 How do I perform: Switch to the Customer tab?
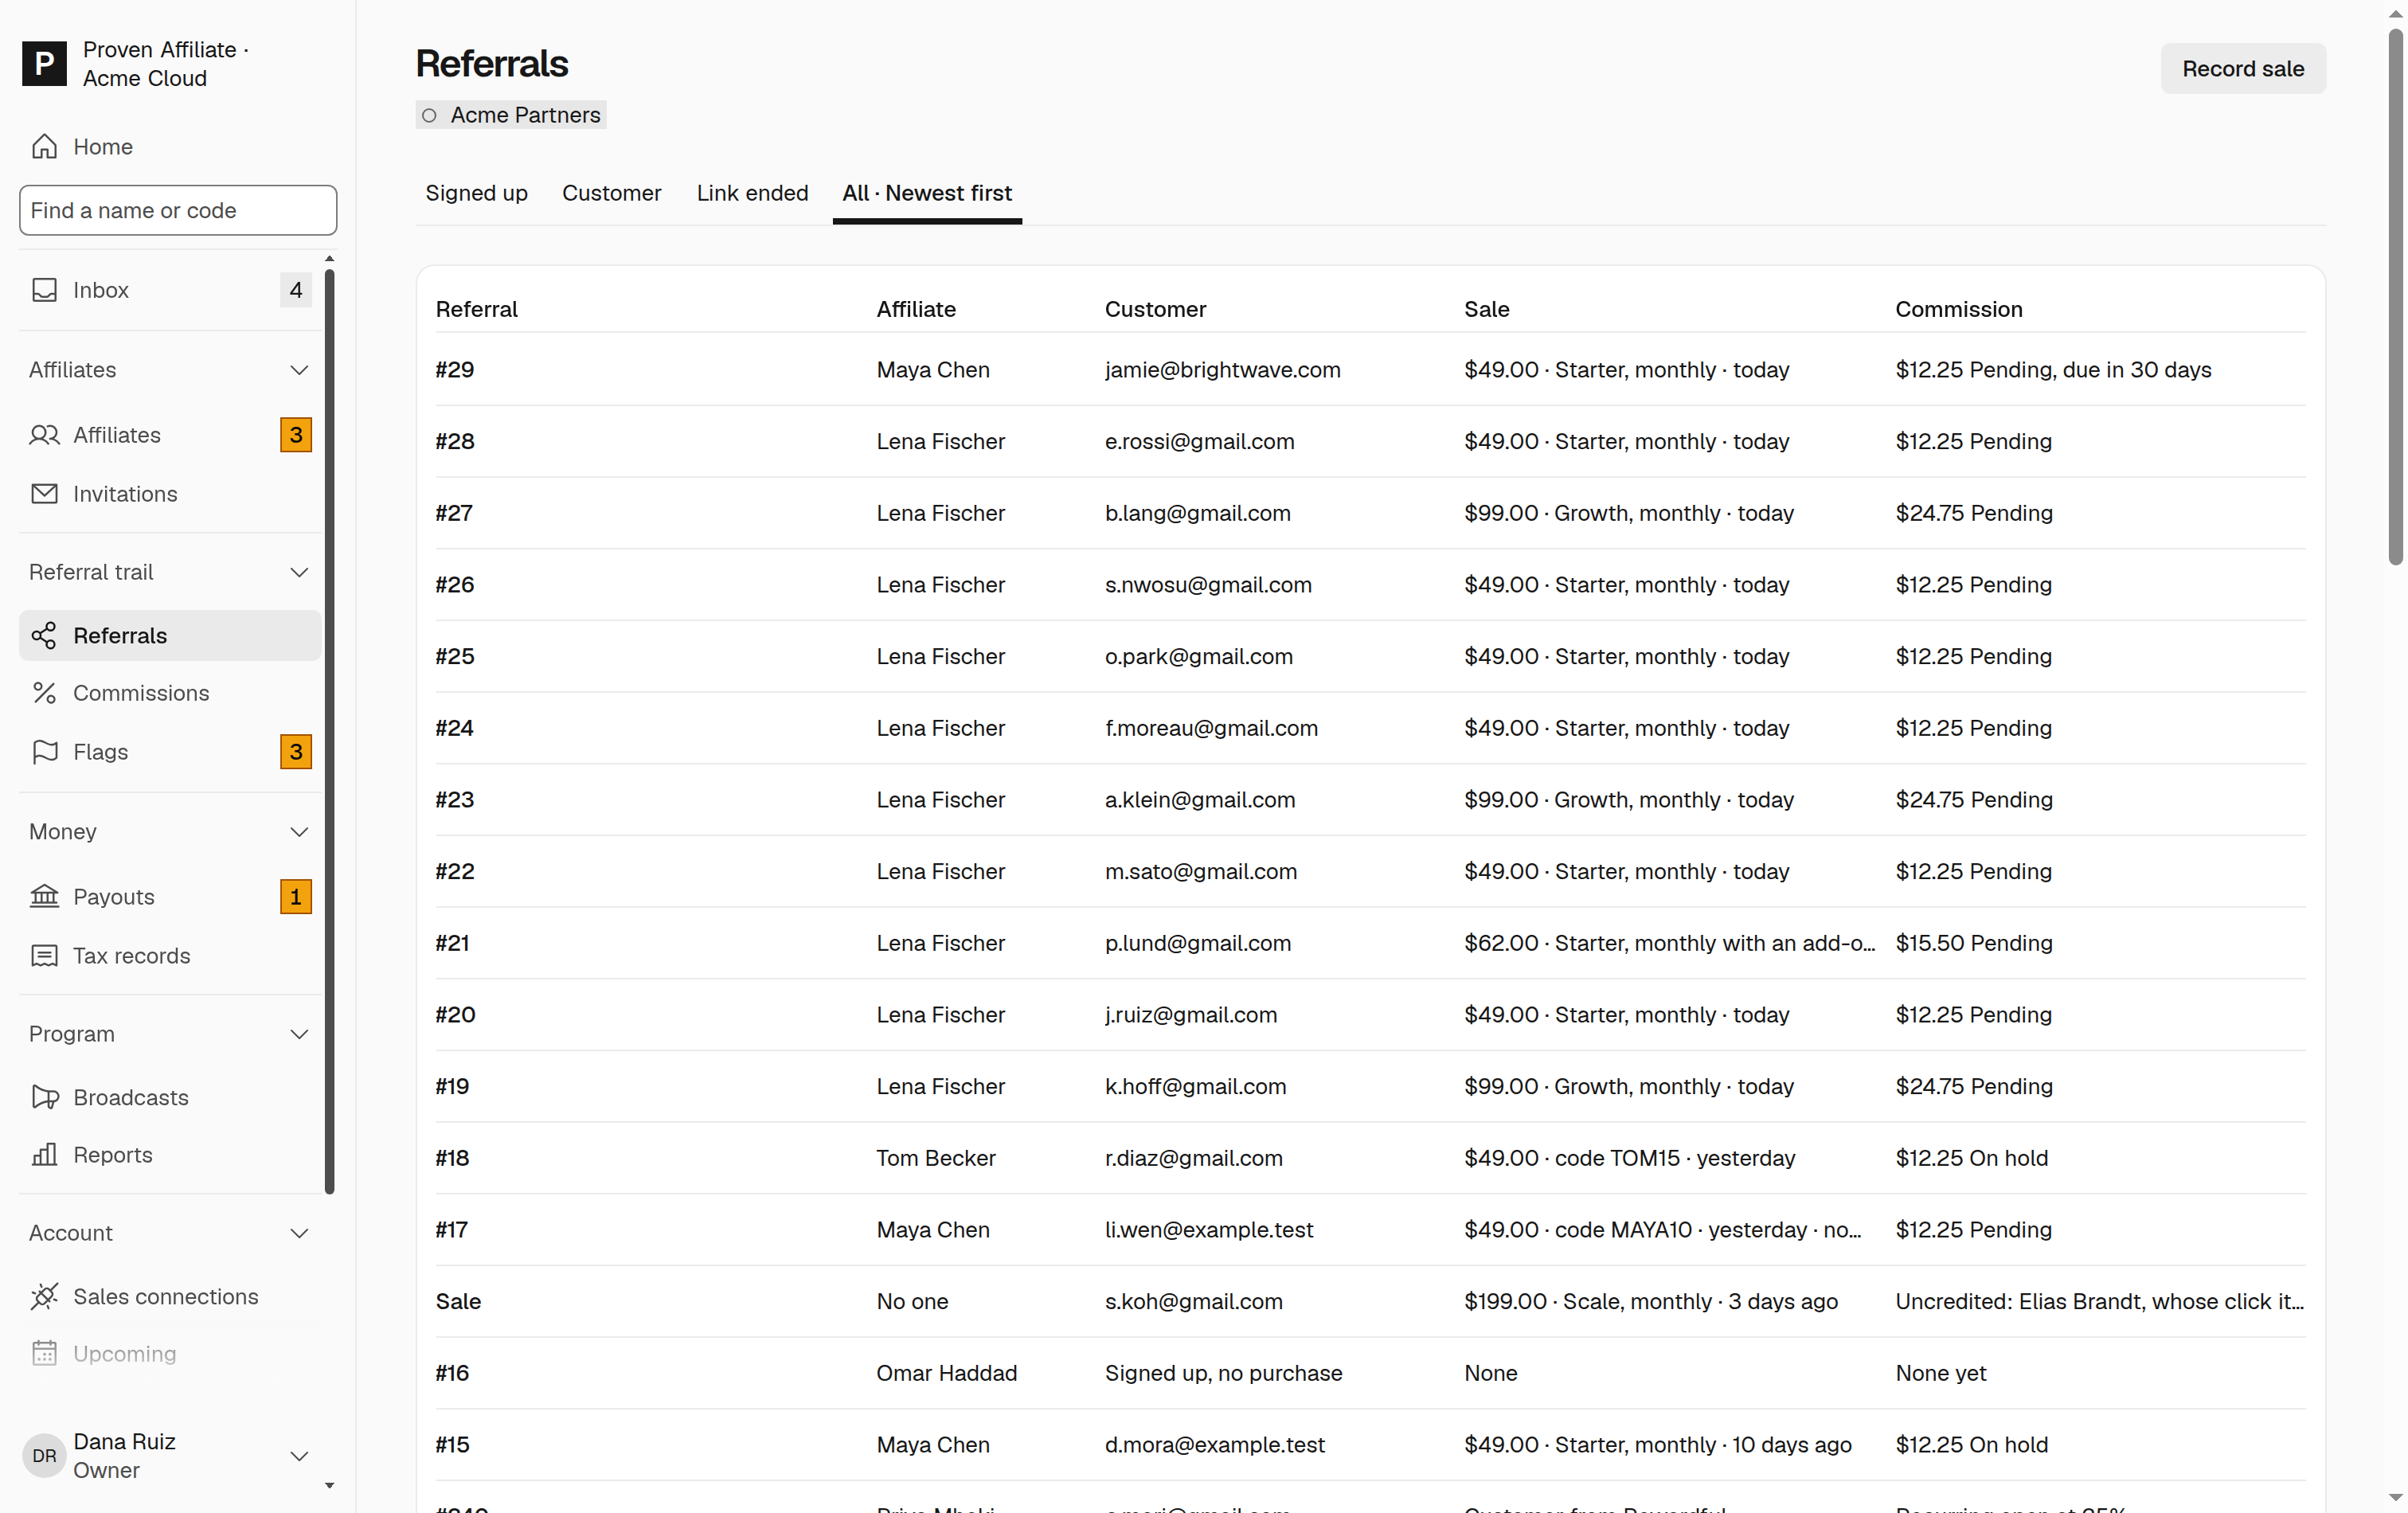pyautogui.click(x=611, y=193)
